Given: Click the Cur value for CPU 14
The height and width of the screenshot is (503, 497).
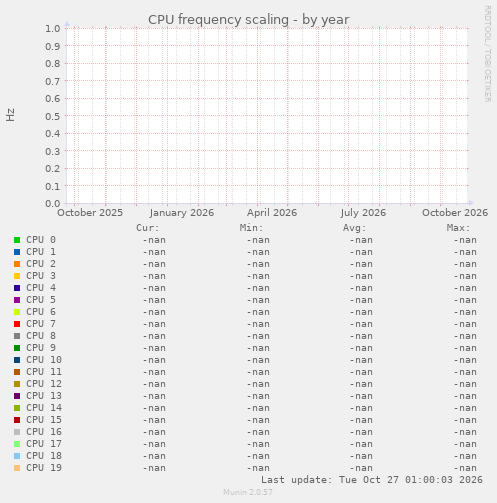Looking at the screenshot, I should pos(154,408).
